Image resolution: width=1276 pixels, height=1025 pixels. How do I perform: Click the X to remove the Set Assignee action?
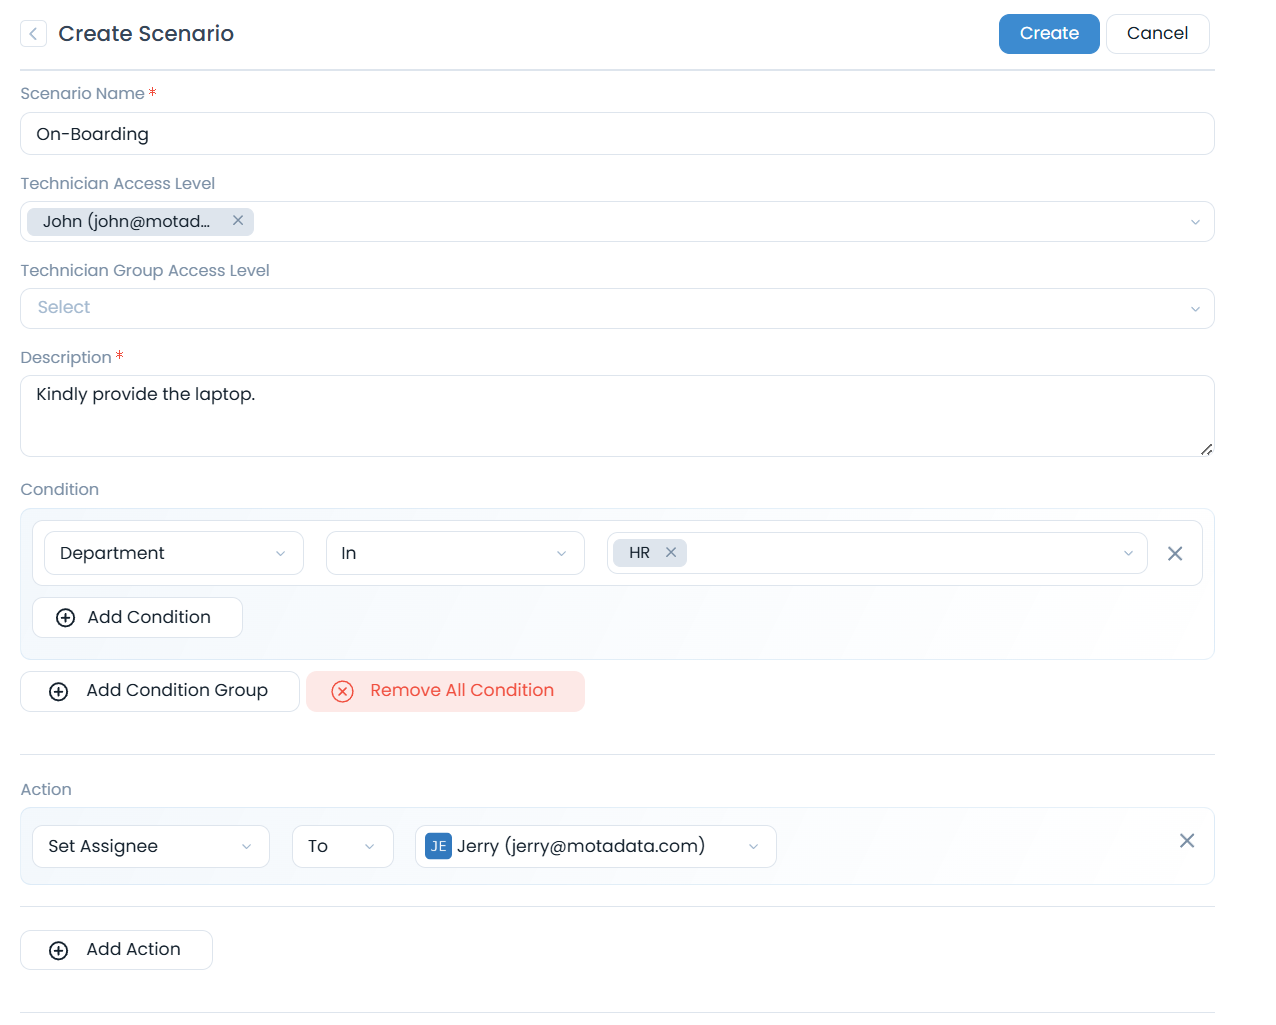point(1187,841)
